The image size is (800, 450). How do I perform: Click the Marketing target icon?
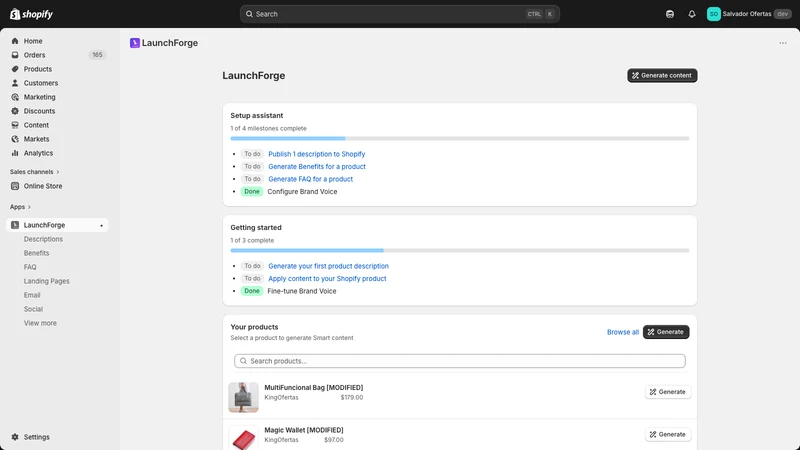coord(15,97)
